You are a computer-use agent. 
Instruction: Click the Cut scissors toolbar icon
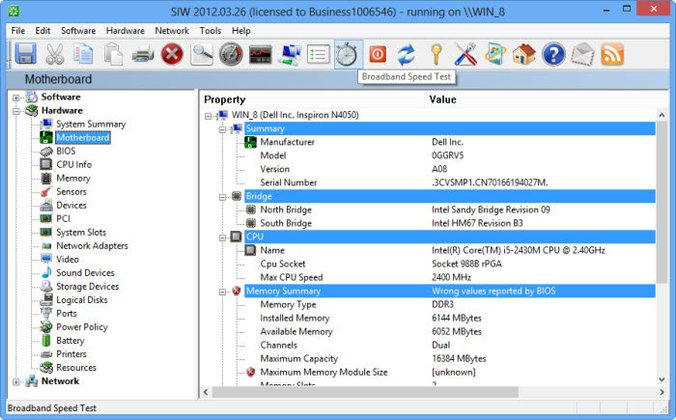coord(55,54)
